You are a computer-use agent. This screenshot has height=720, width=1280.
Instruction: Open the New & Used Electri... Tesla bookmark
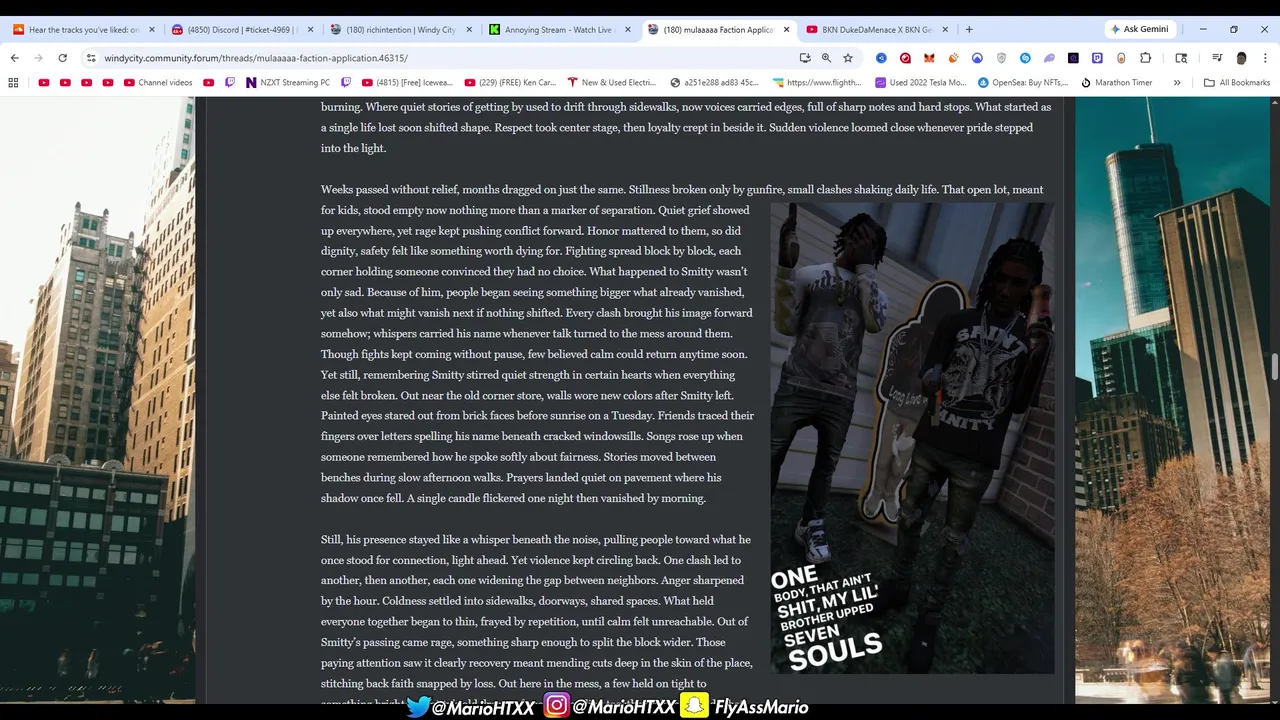612,82
